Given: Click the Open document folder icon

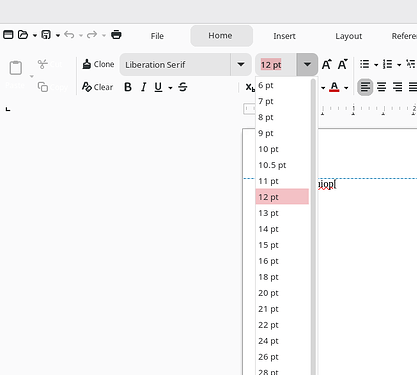Looking at the screenshot, I should coord(23,35).
